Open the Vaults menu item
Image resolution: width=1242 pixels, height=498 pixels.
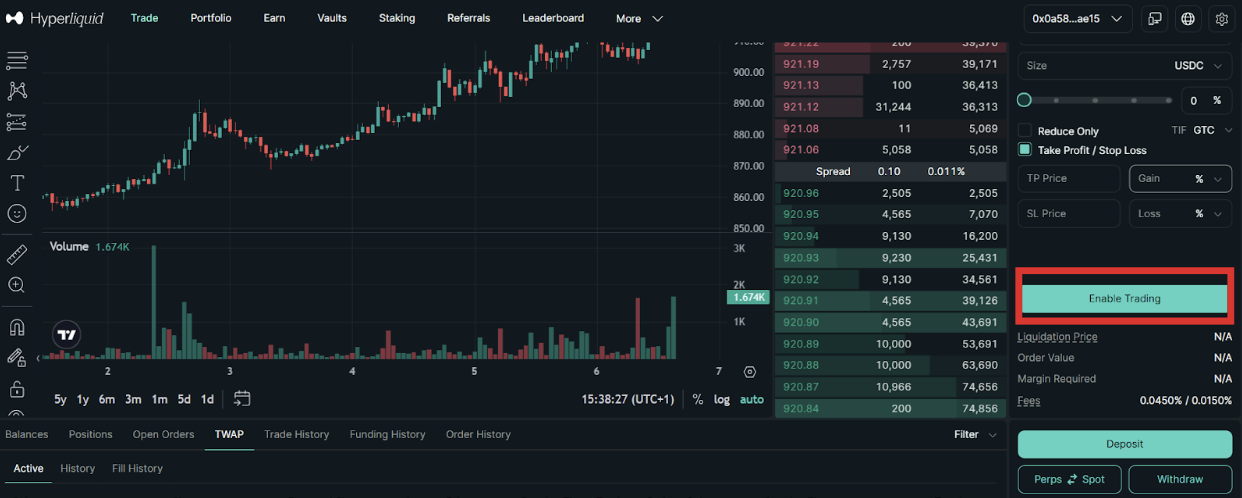tap(332, 18)
